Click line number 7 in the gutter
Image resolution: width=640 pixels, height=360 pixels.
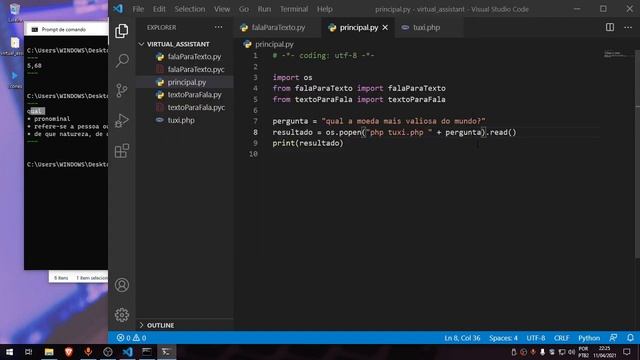pos(255,121)
